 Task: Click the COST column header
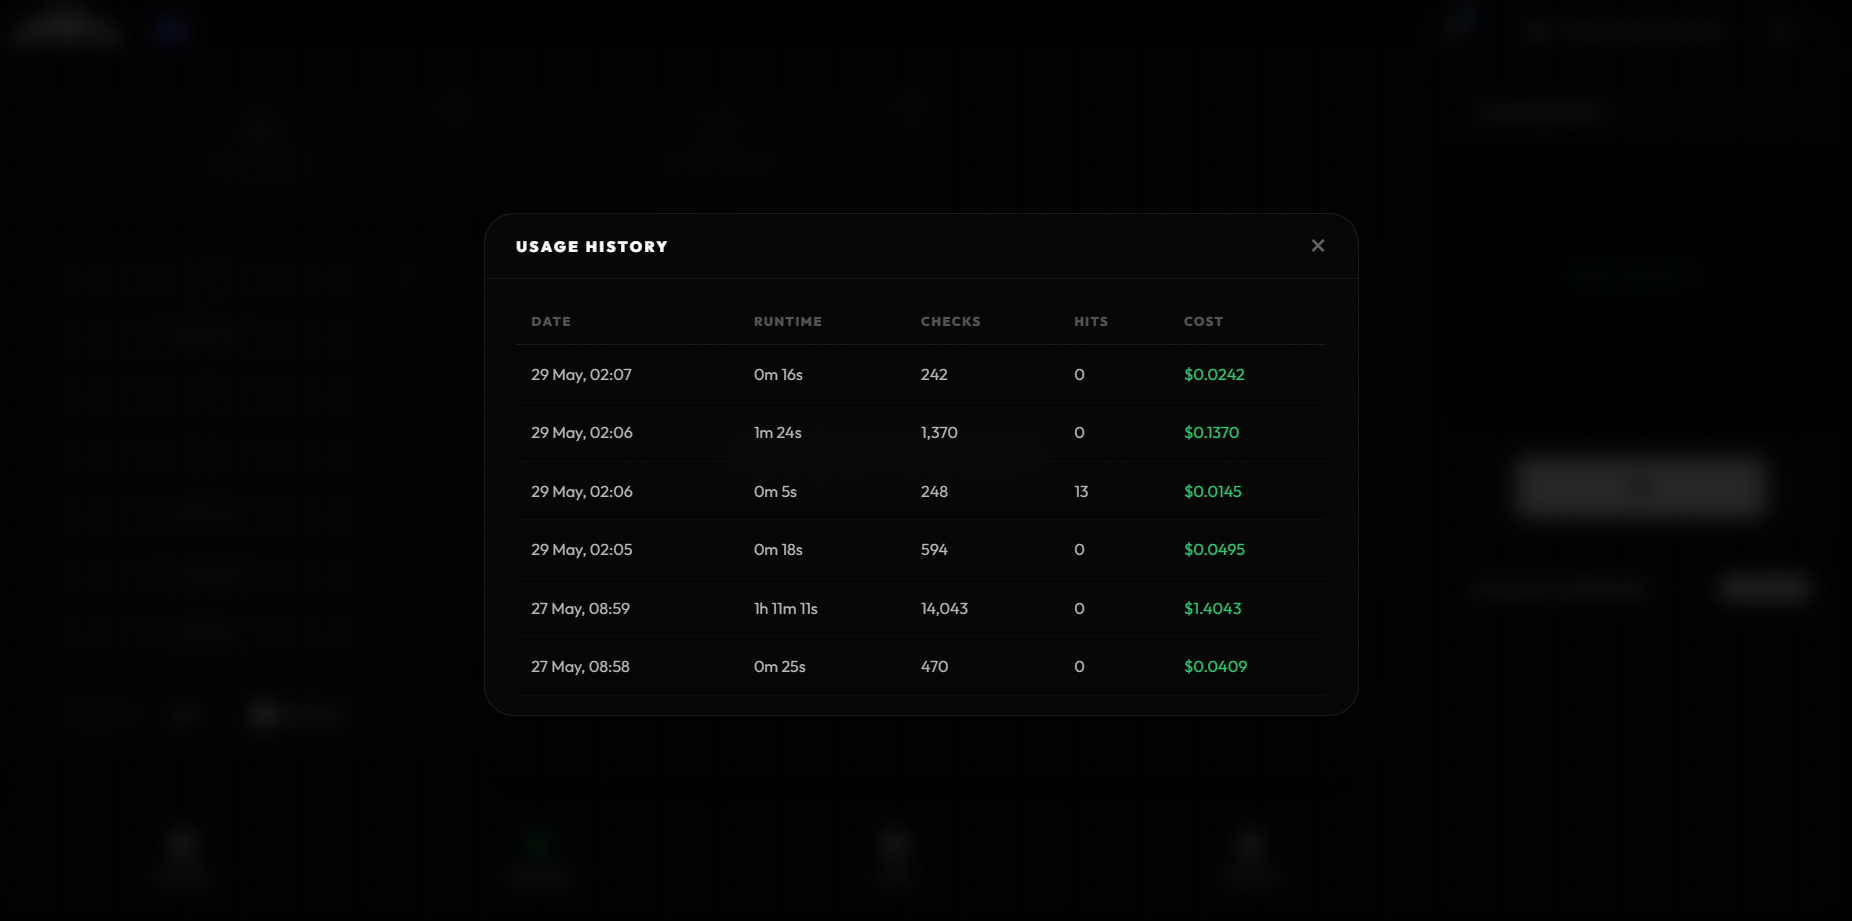point(1204,322)
